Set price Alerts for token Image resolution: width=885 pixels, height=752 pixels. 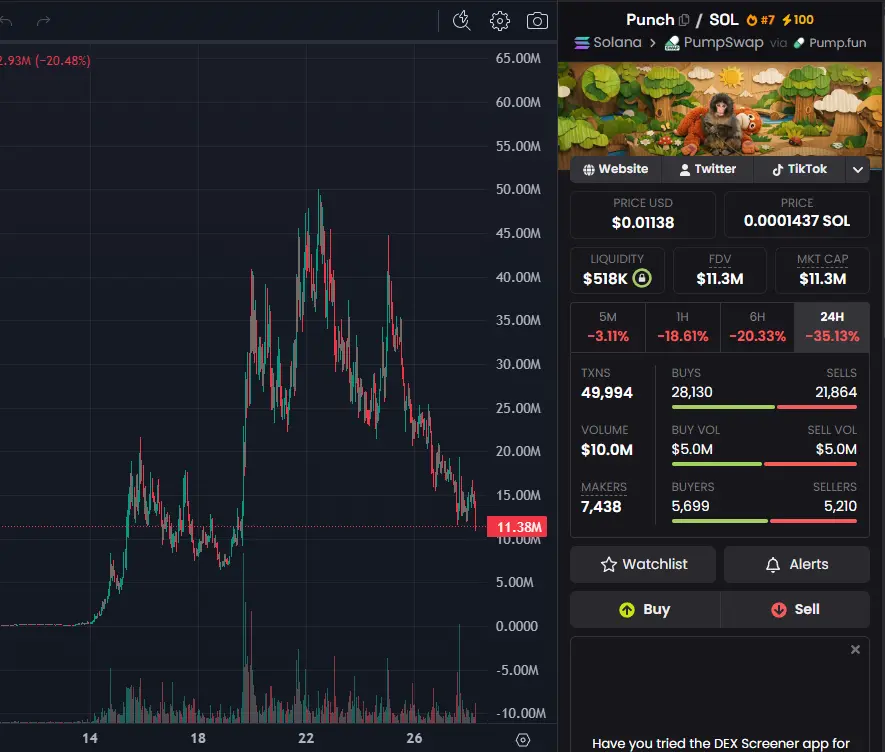click(796, 565)
